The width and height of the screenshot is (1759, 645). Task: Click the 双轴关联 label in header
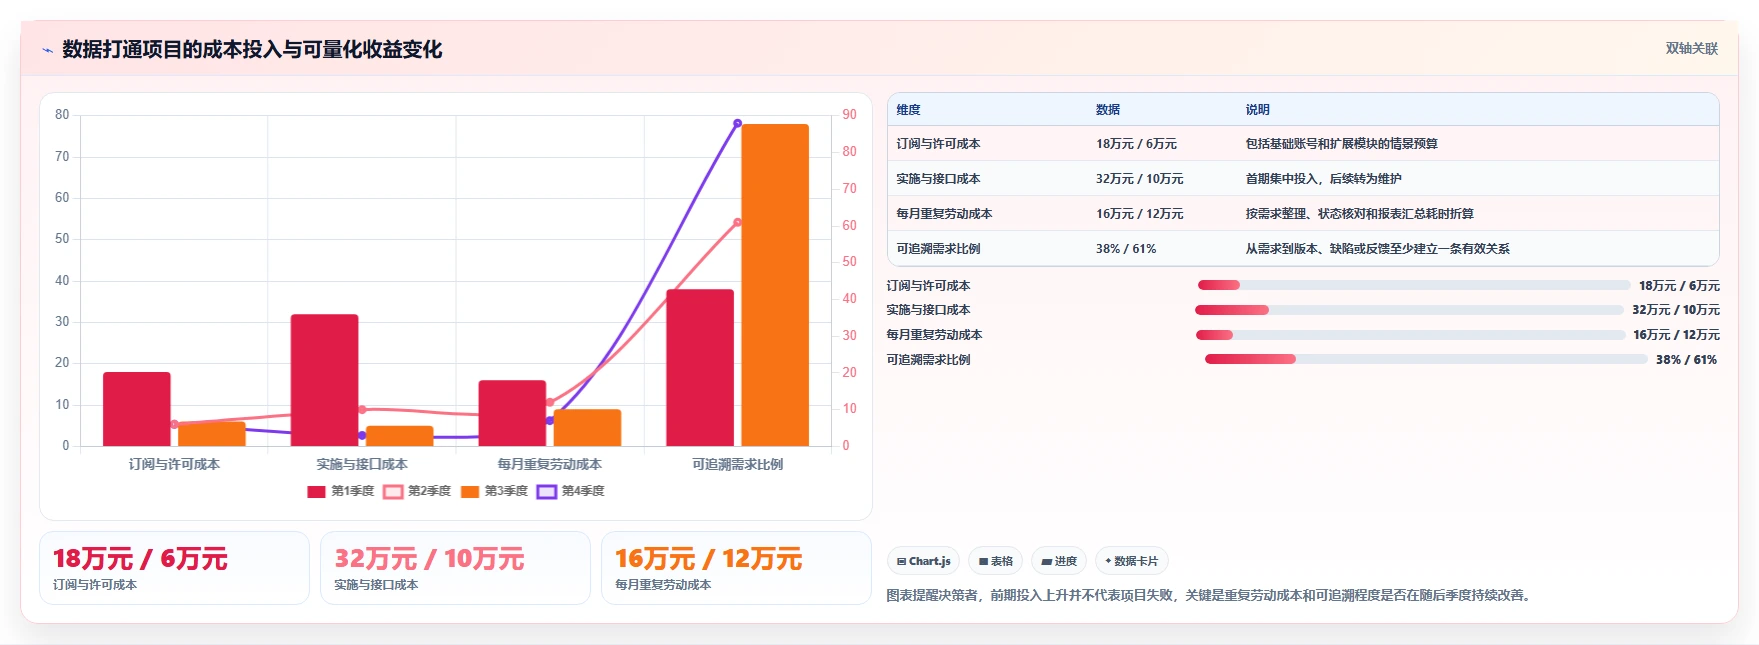point(1691,48)
